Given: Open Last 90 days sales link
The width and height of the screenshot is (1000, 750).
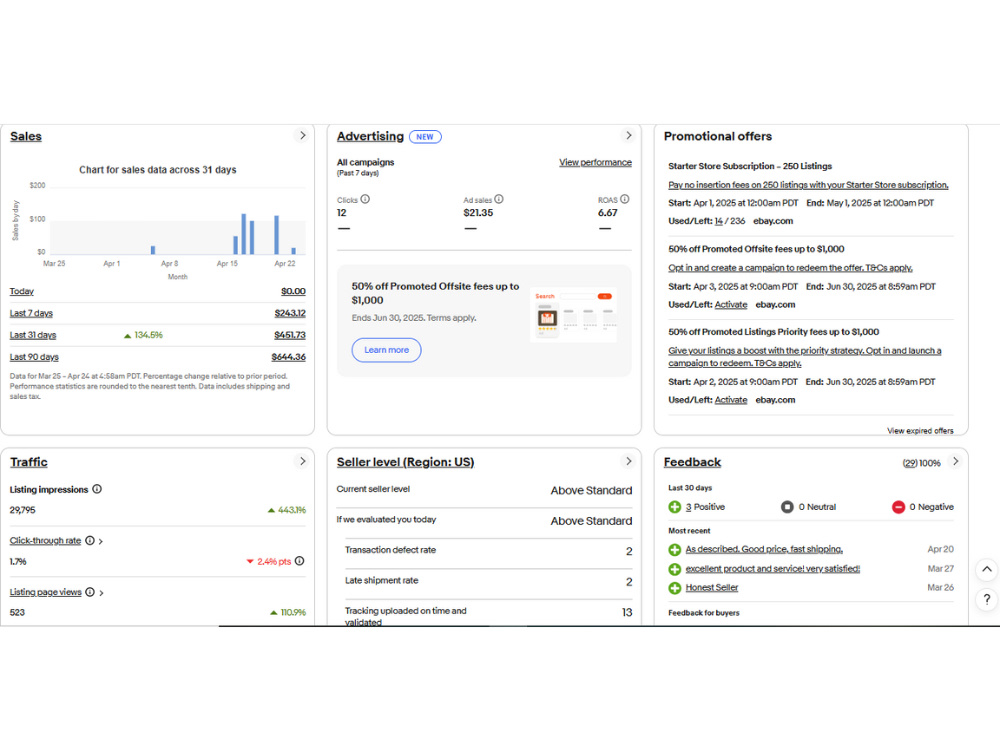Looking at the screenshot, I should point(34,357).
